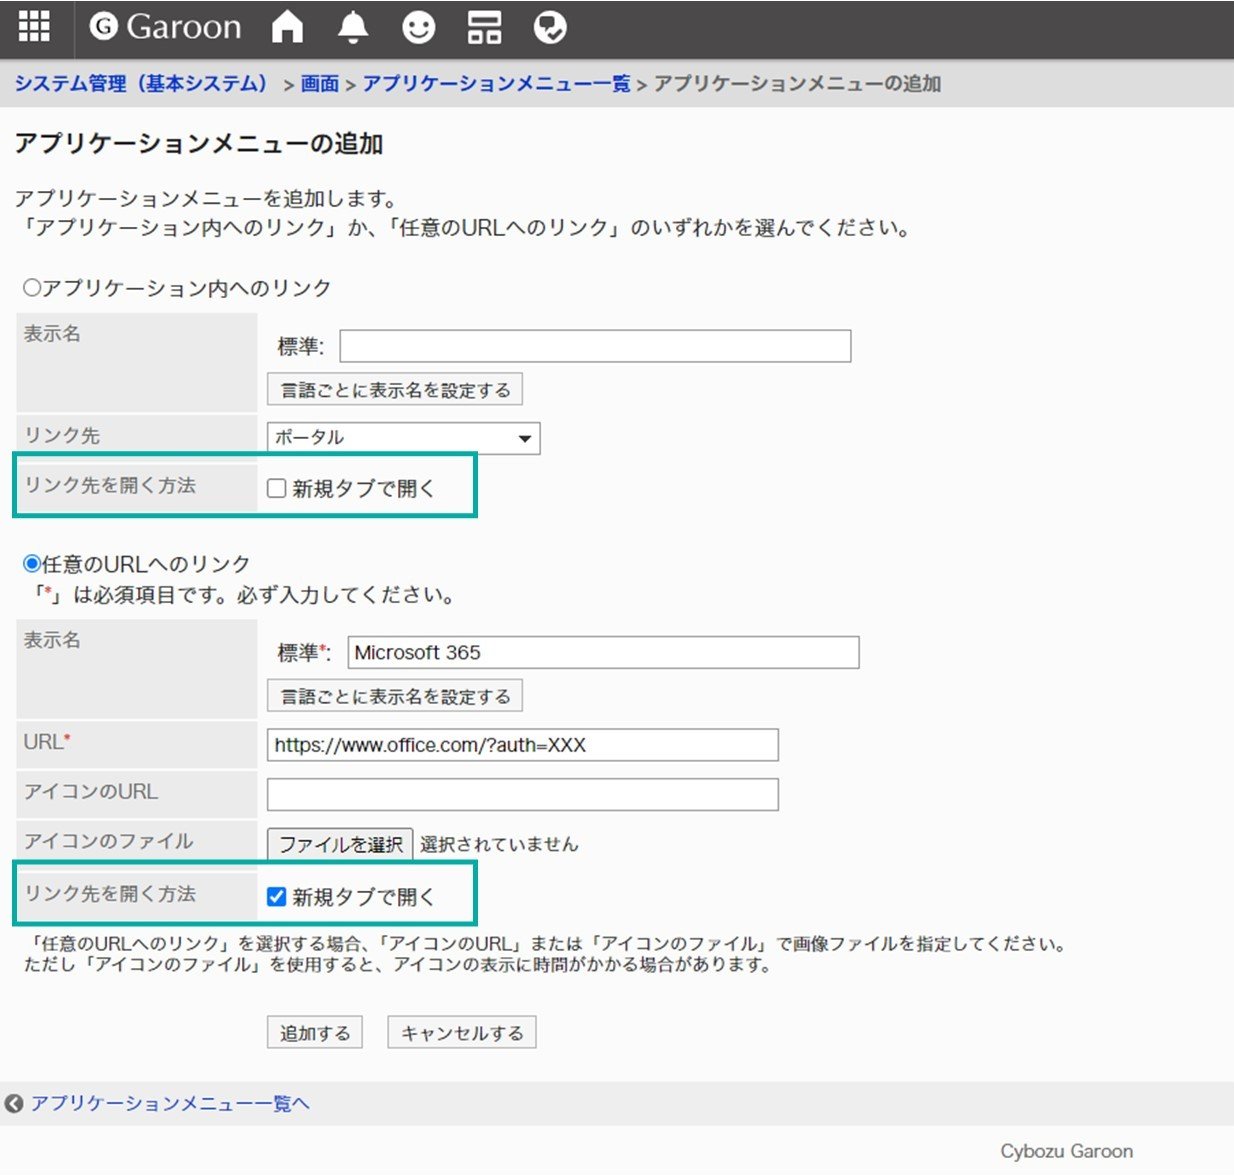
Task: Click the URL field with office.com address
Action: (x=523, y=745)
